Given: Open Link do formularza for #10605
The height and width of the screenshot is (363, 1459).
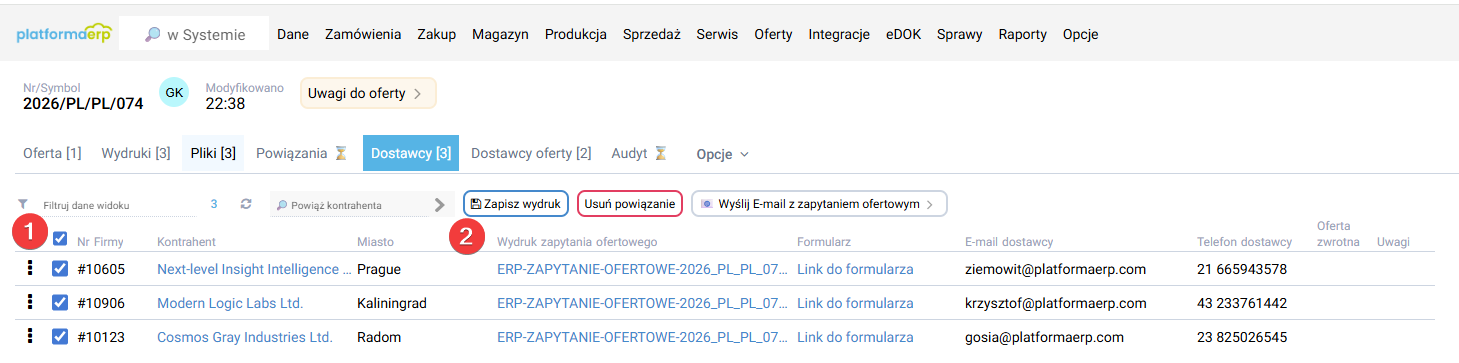Looking at the screenshot, I should click(855, 269).
